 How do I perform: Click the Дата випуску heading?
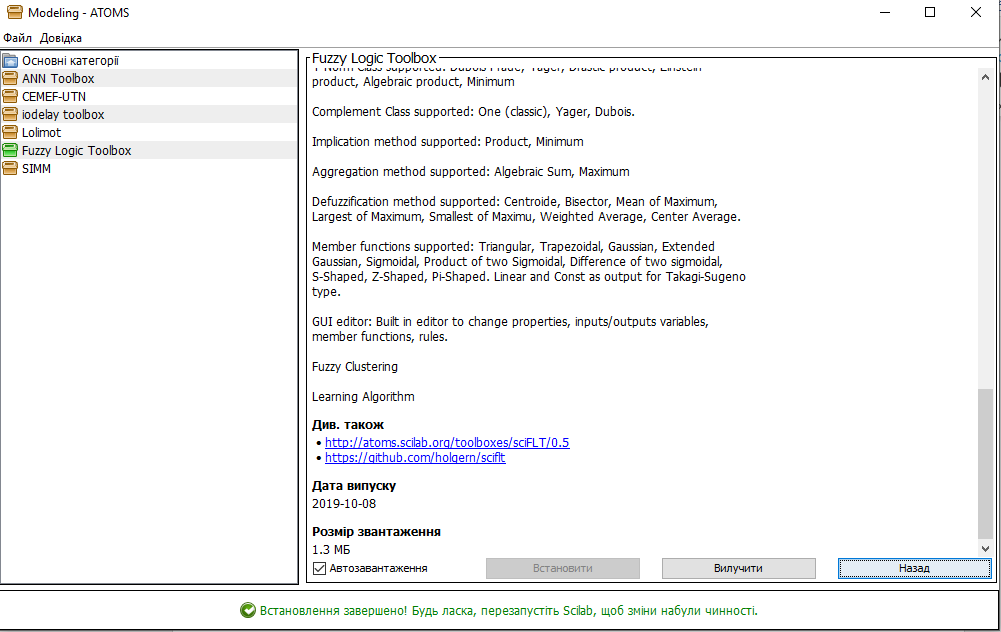354,486
